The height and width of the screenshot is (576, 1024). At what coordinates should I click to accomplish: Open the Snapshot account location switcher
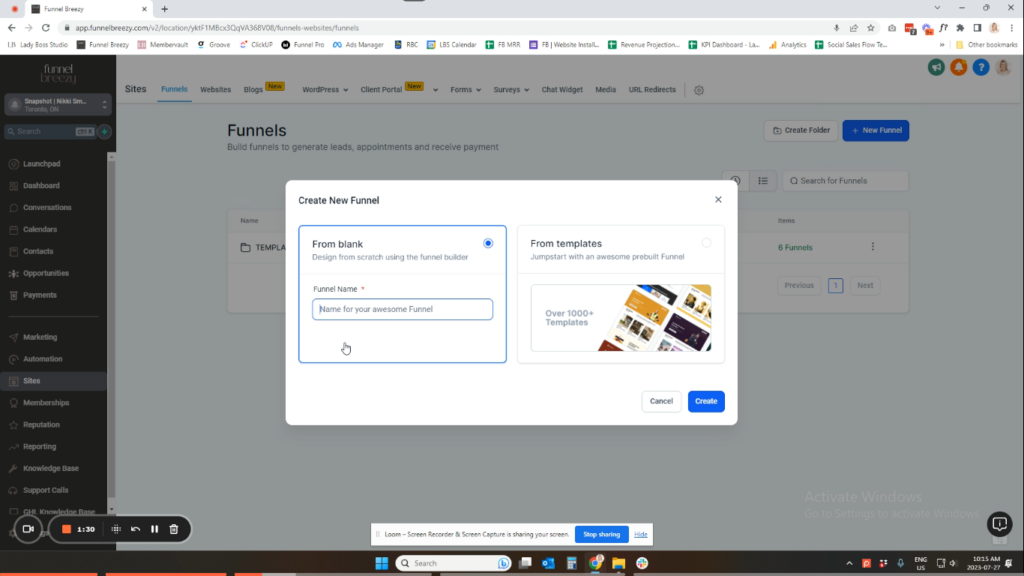(x=57, y=105)
